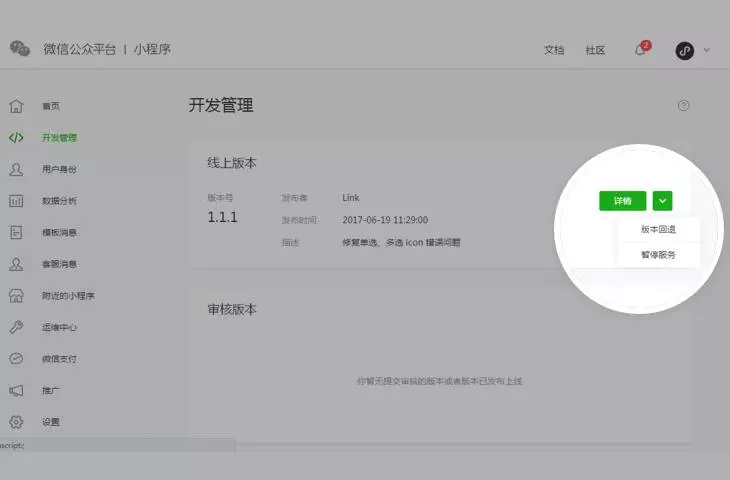Choose 版本回退 from the dropdown menu
Screen dimensions: 730x480
658,230
